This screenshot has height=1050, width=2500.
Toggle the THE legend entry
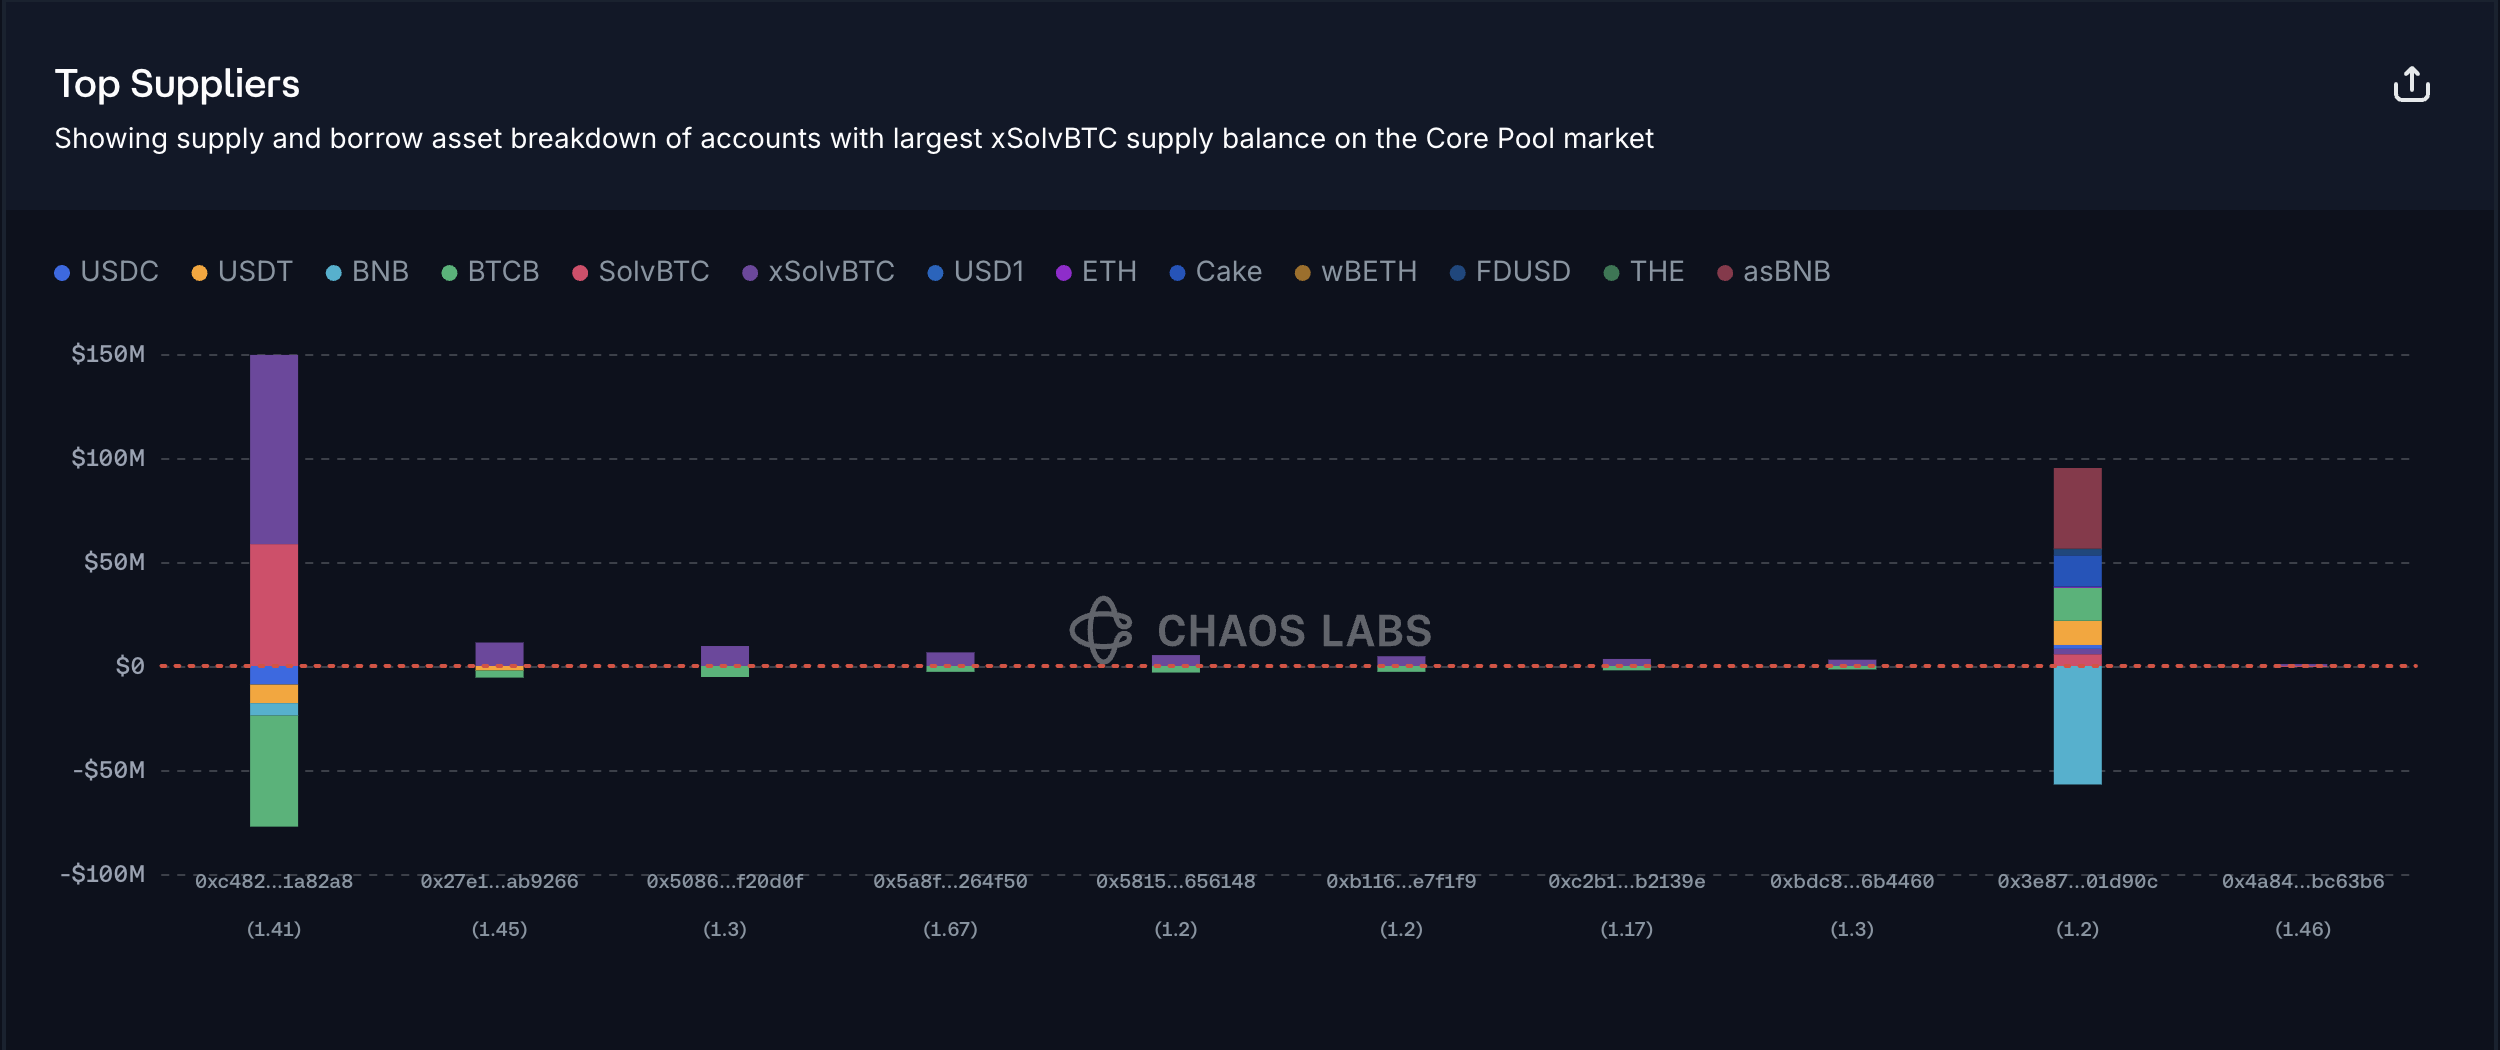click(x=1643, y=272)
